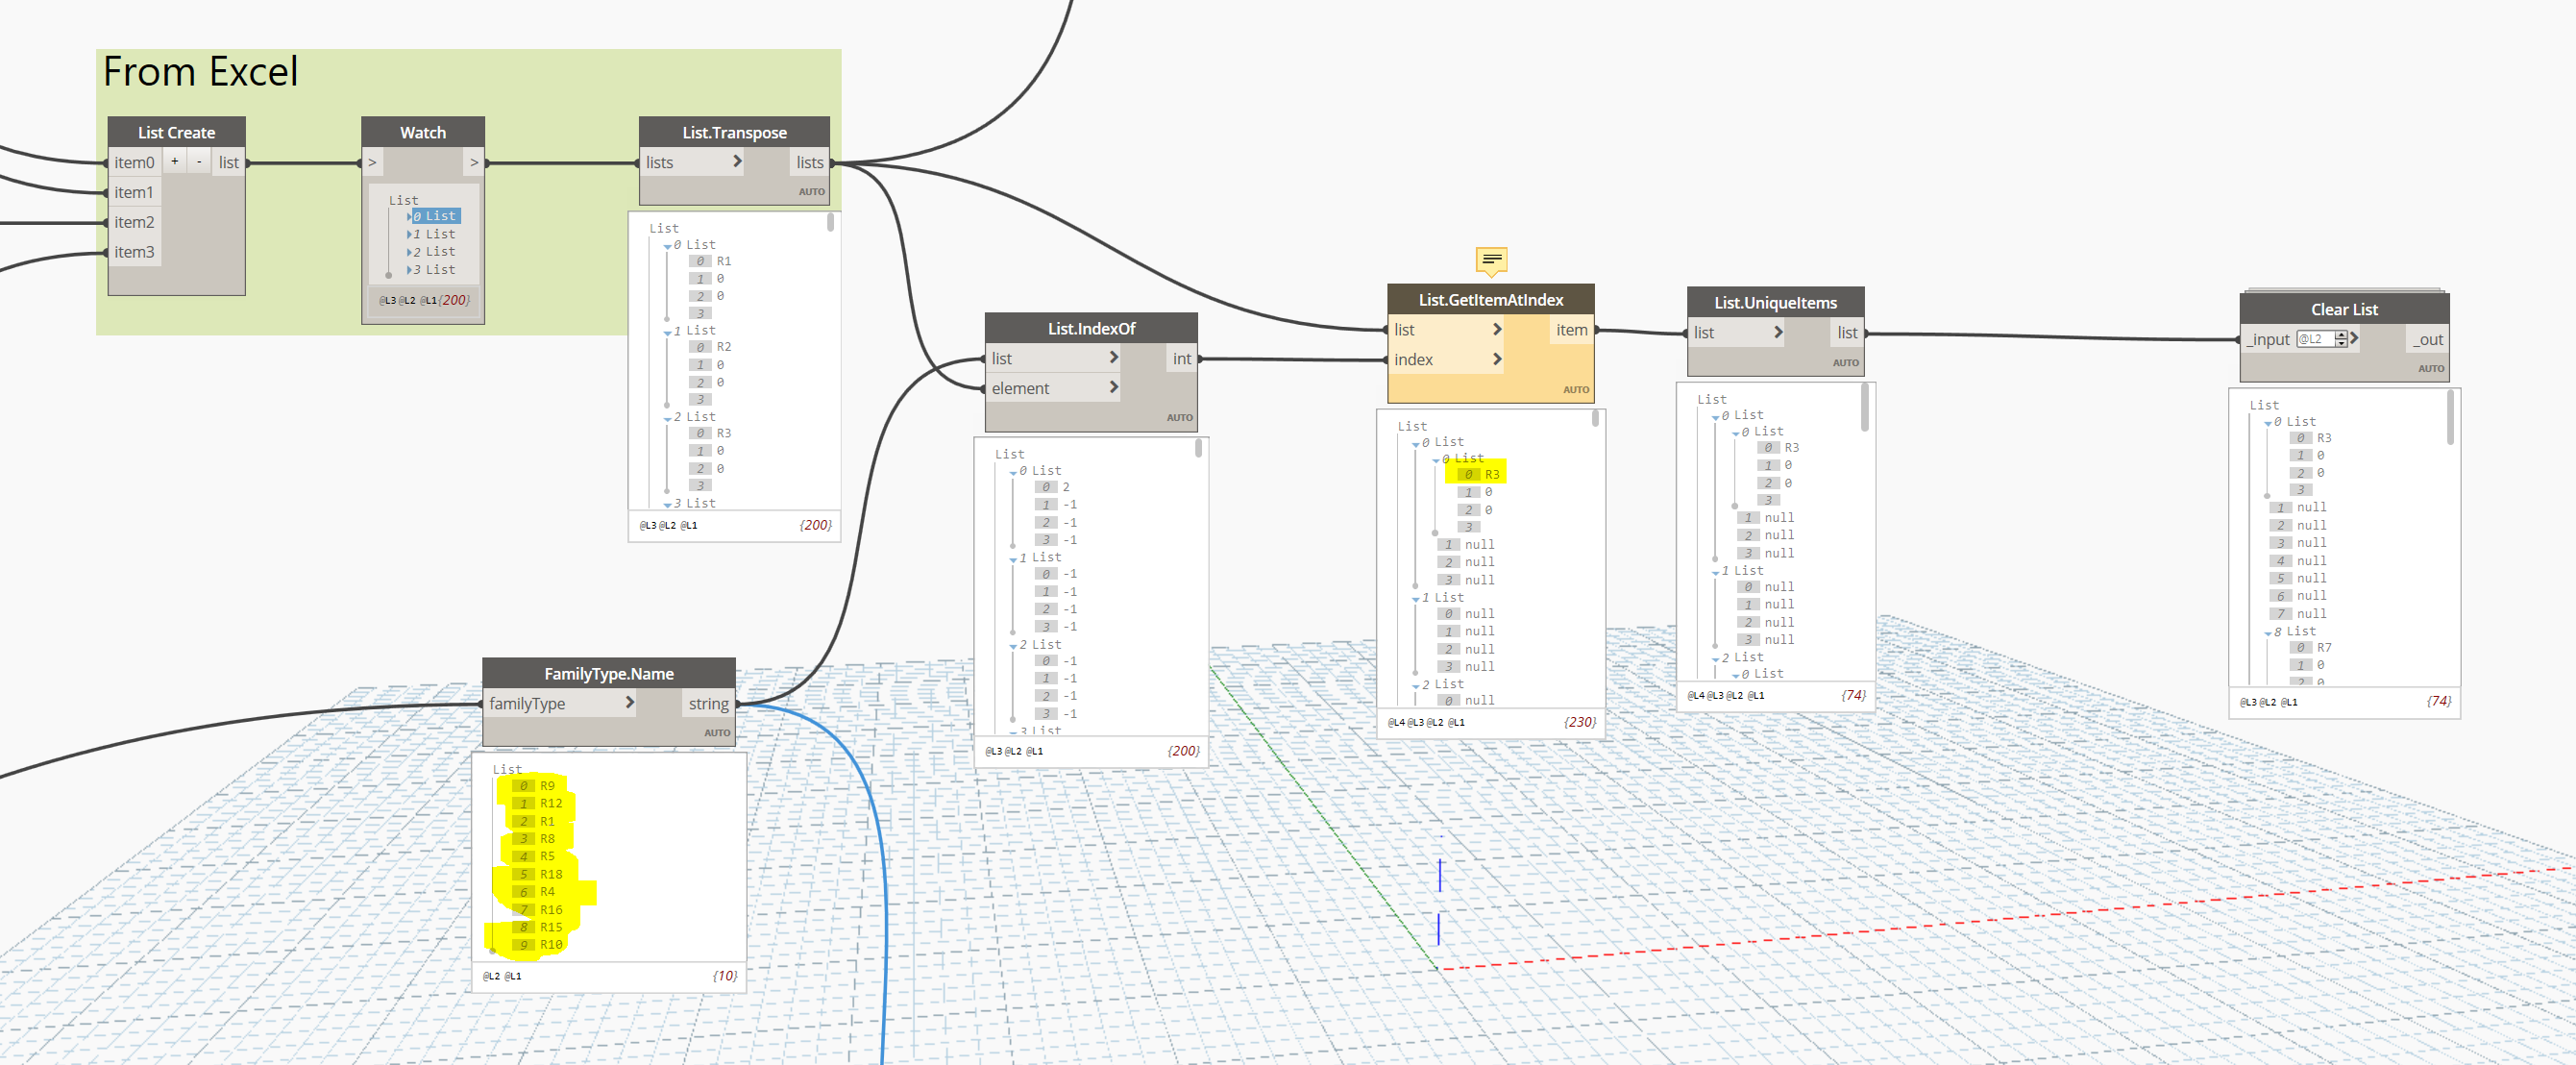This screenshot has height=1065, width=2576.
Task: Increase the @L2 level on Clear List
Action: click(x=2341, y=334)
